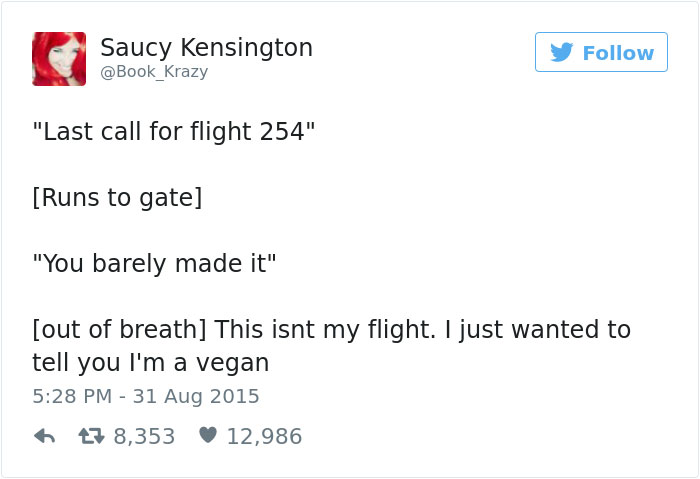The height and width of the screenshot is (479, 700).
Task: Click the "You barely made it" line
Action: [154, 263]
